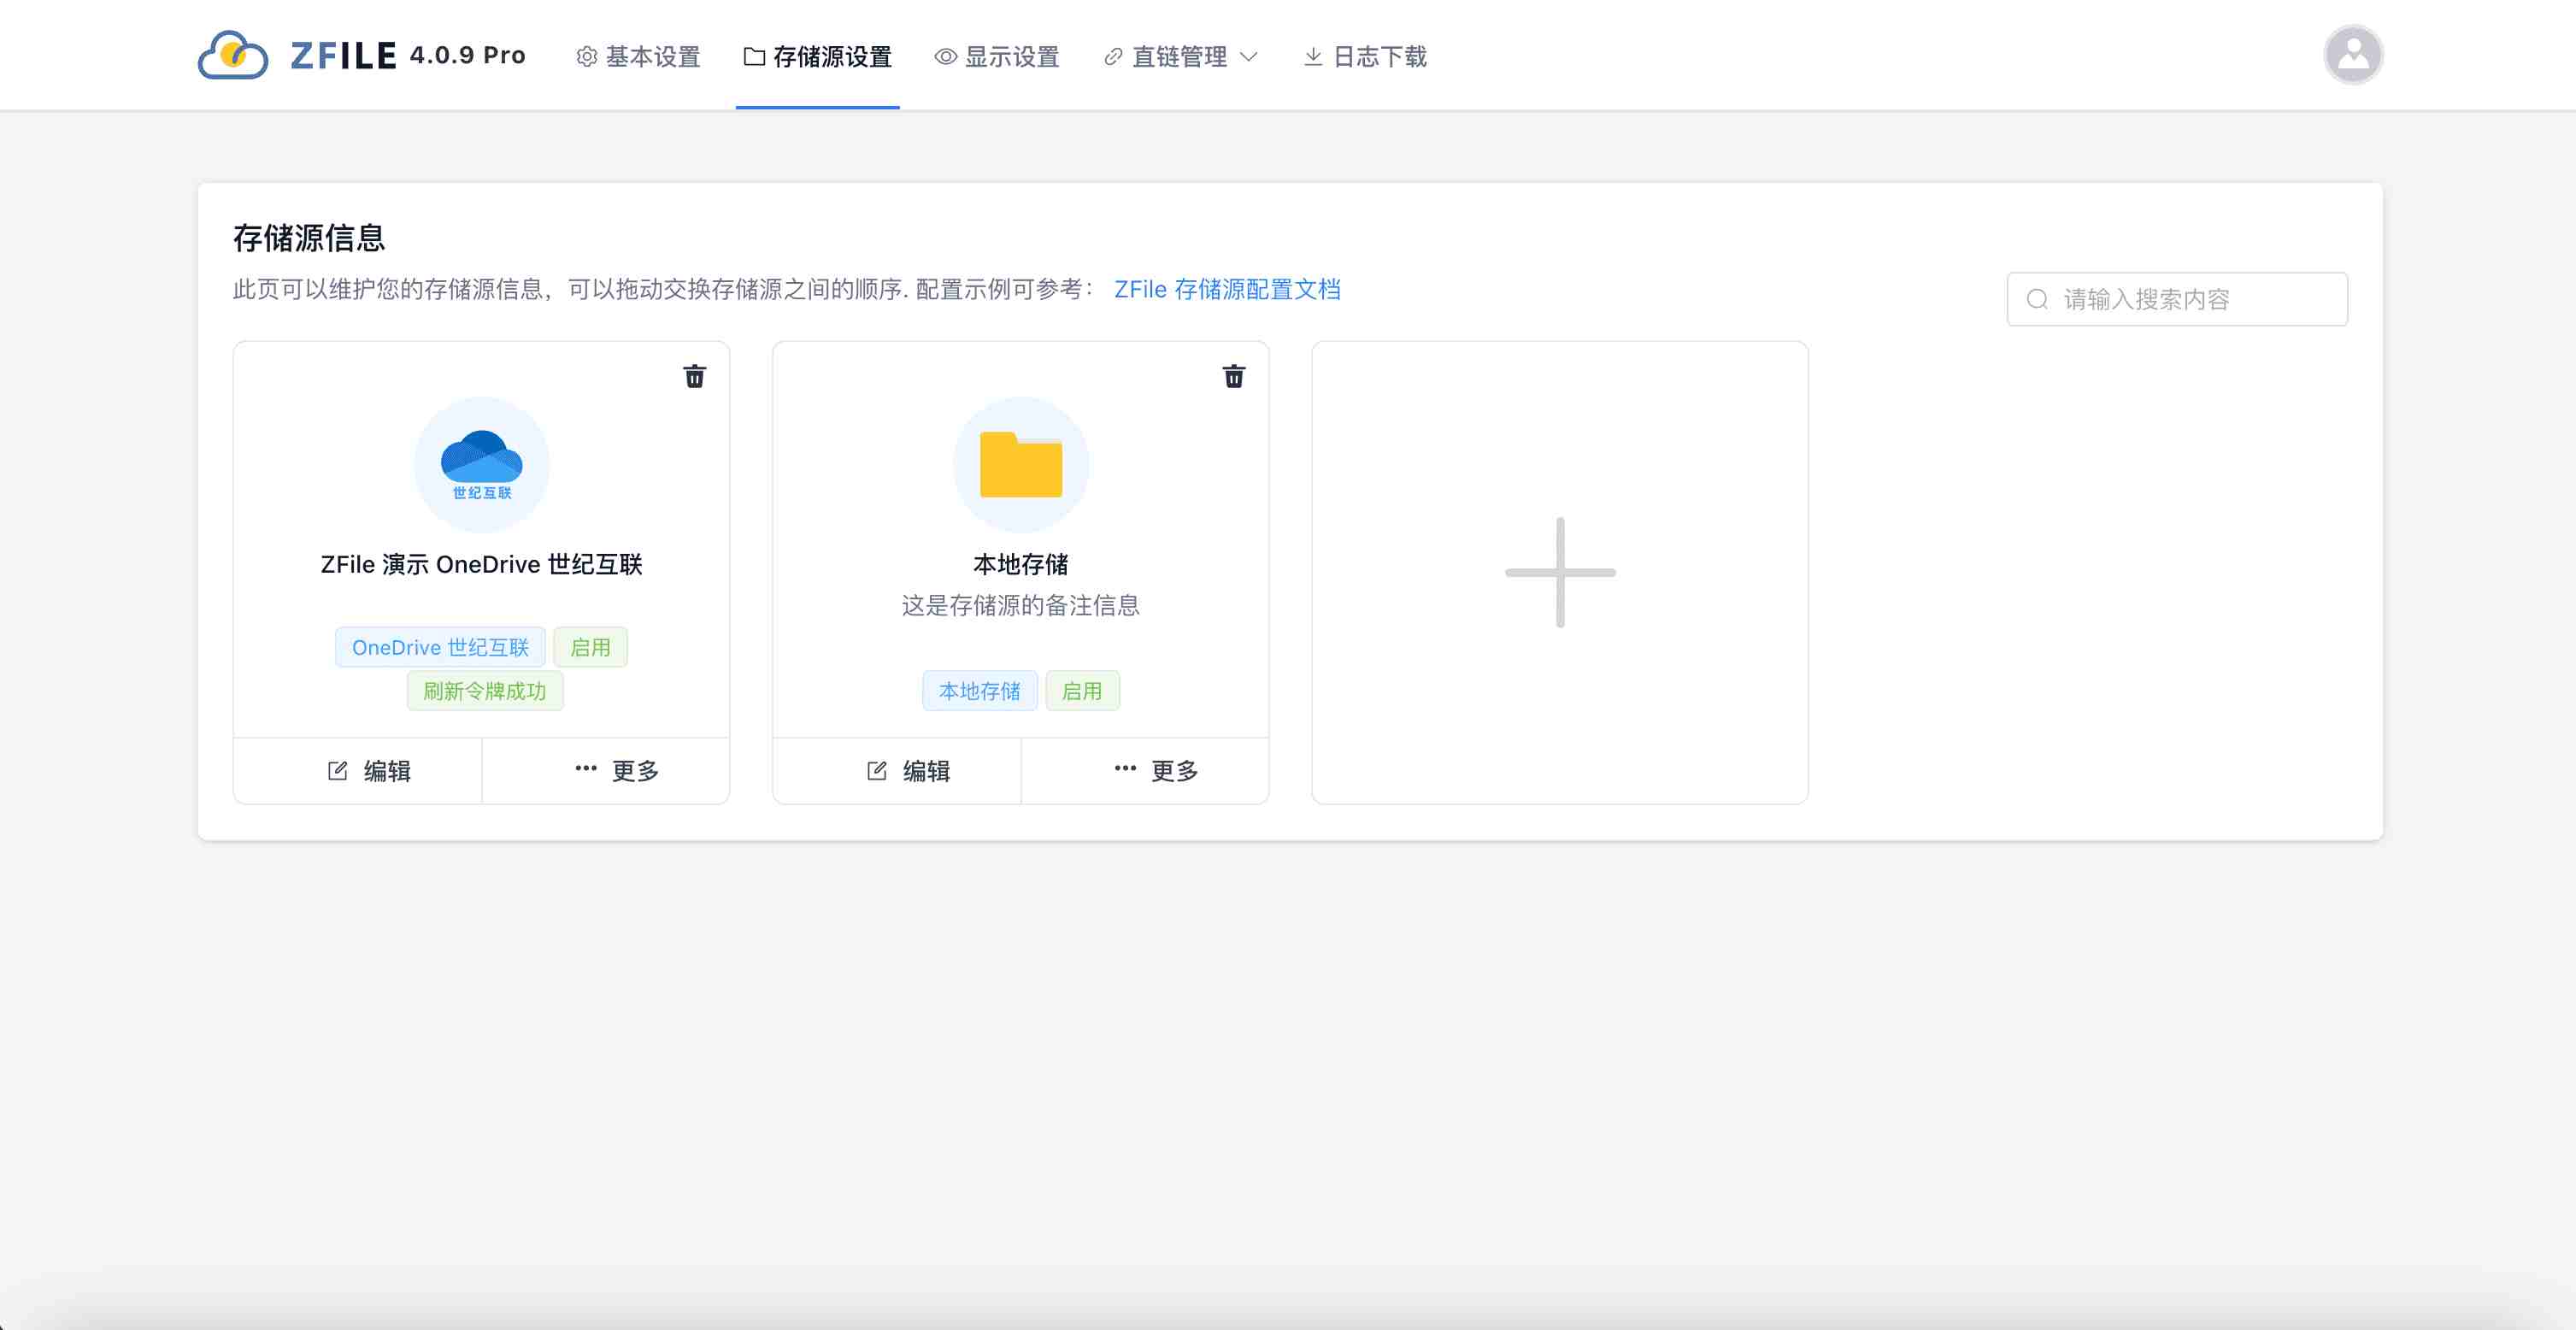The height and width of the screenshot is (1330, 2576).
Task: Click the 启用 status tag on the OneDrive card
Action: tap(590, 647)
